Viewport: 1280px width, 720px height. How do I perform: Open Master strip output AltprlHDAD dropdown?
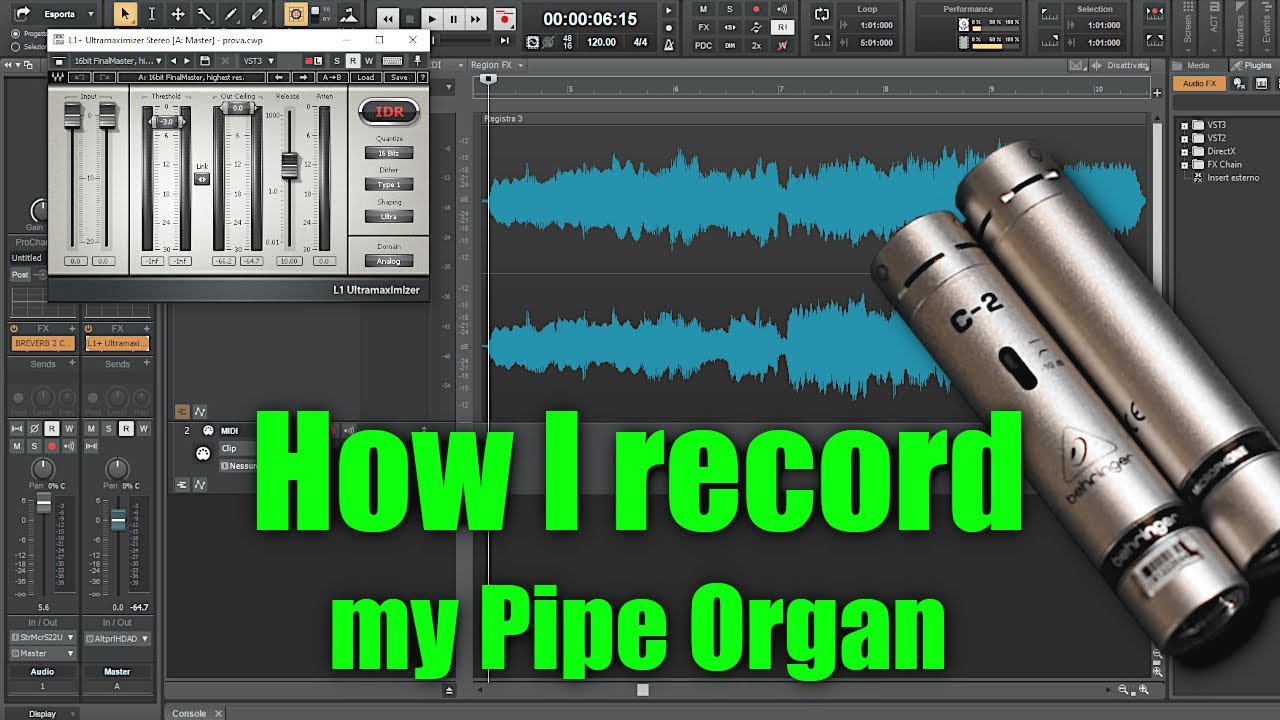[117, 637]
